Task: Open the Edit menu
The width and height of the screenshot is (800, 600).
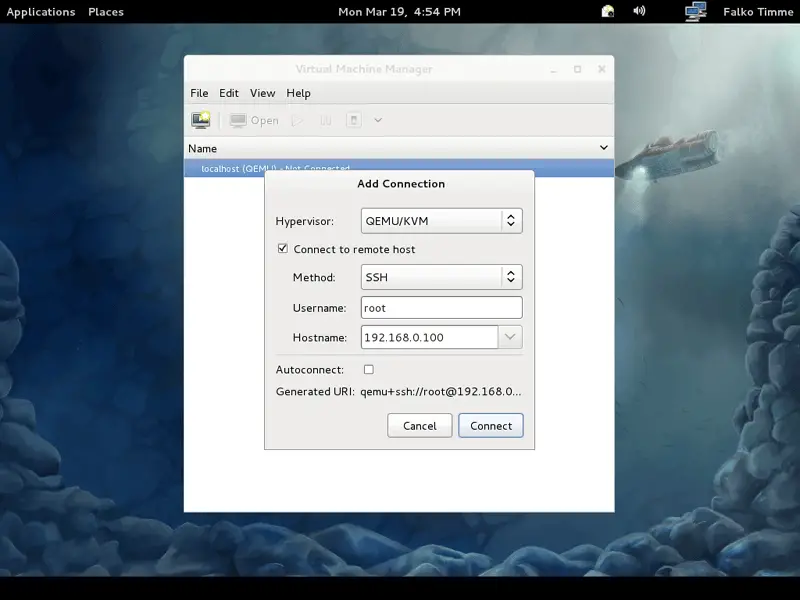Action: click(x=229, y=93)
